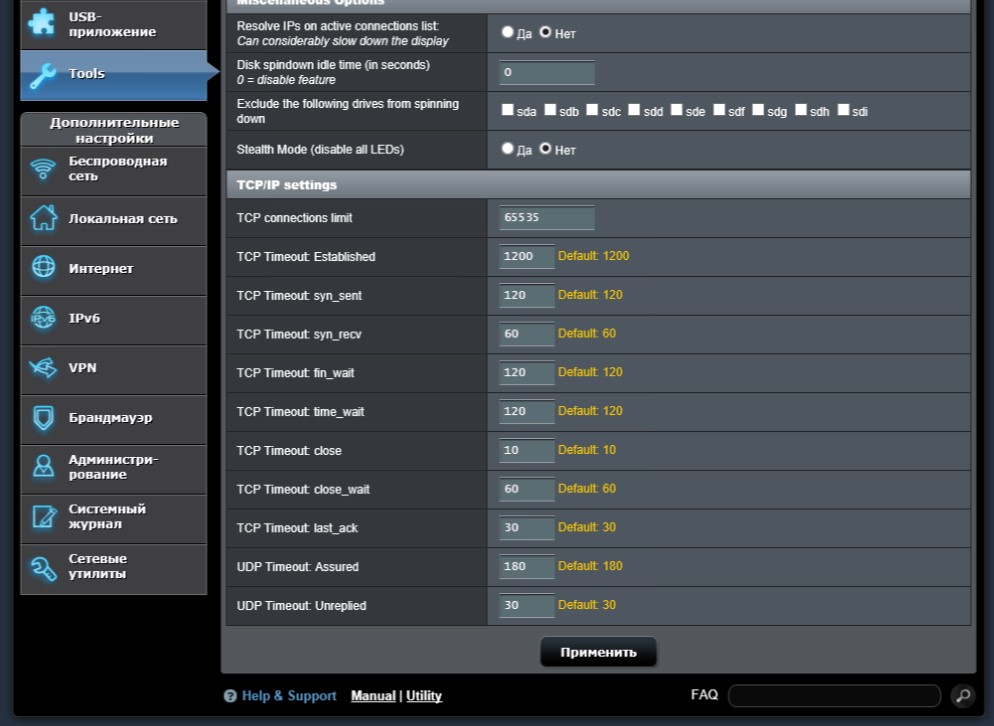Tick the sdi drive checkbox

point(844,111)
